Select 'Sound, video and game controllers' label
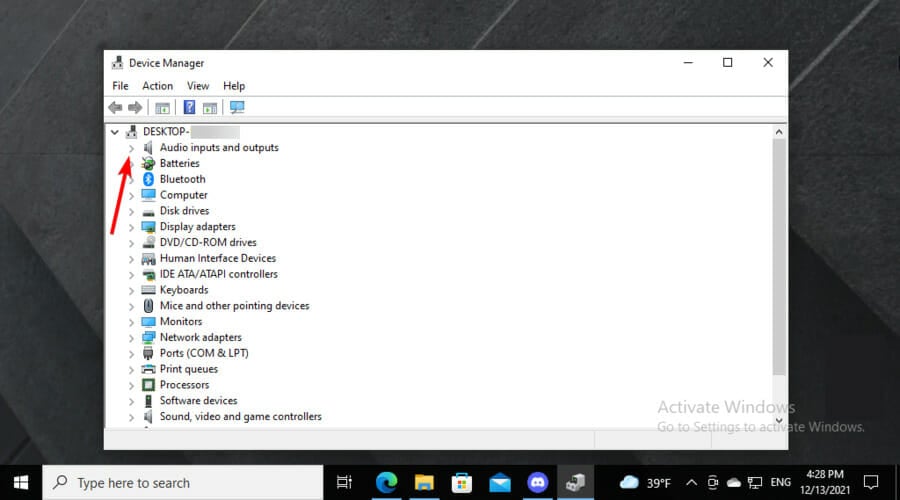The width and height of the screenshot is (900, 500). (x=240, y=416)
